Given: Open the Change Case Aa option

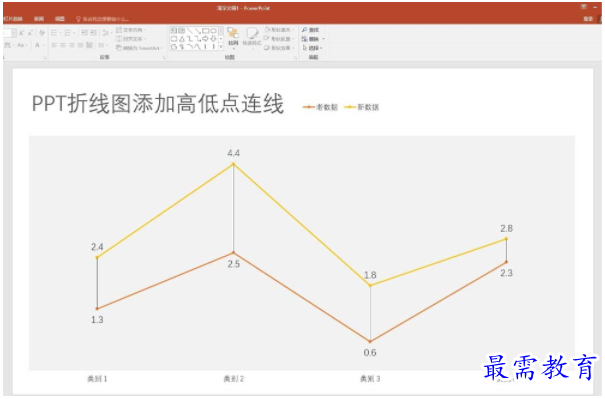Looking at the screenshot, I should [22, 45].
